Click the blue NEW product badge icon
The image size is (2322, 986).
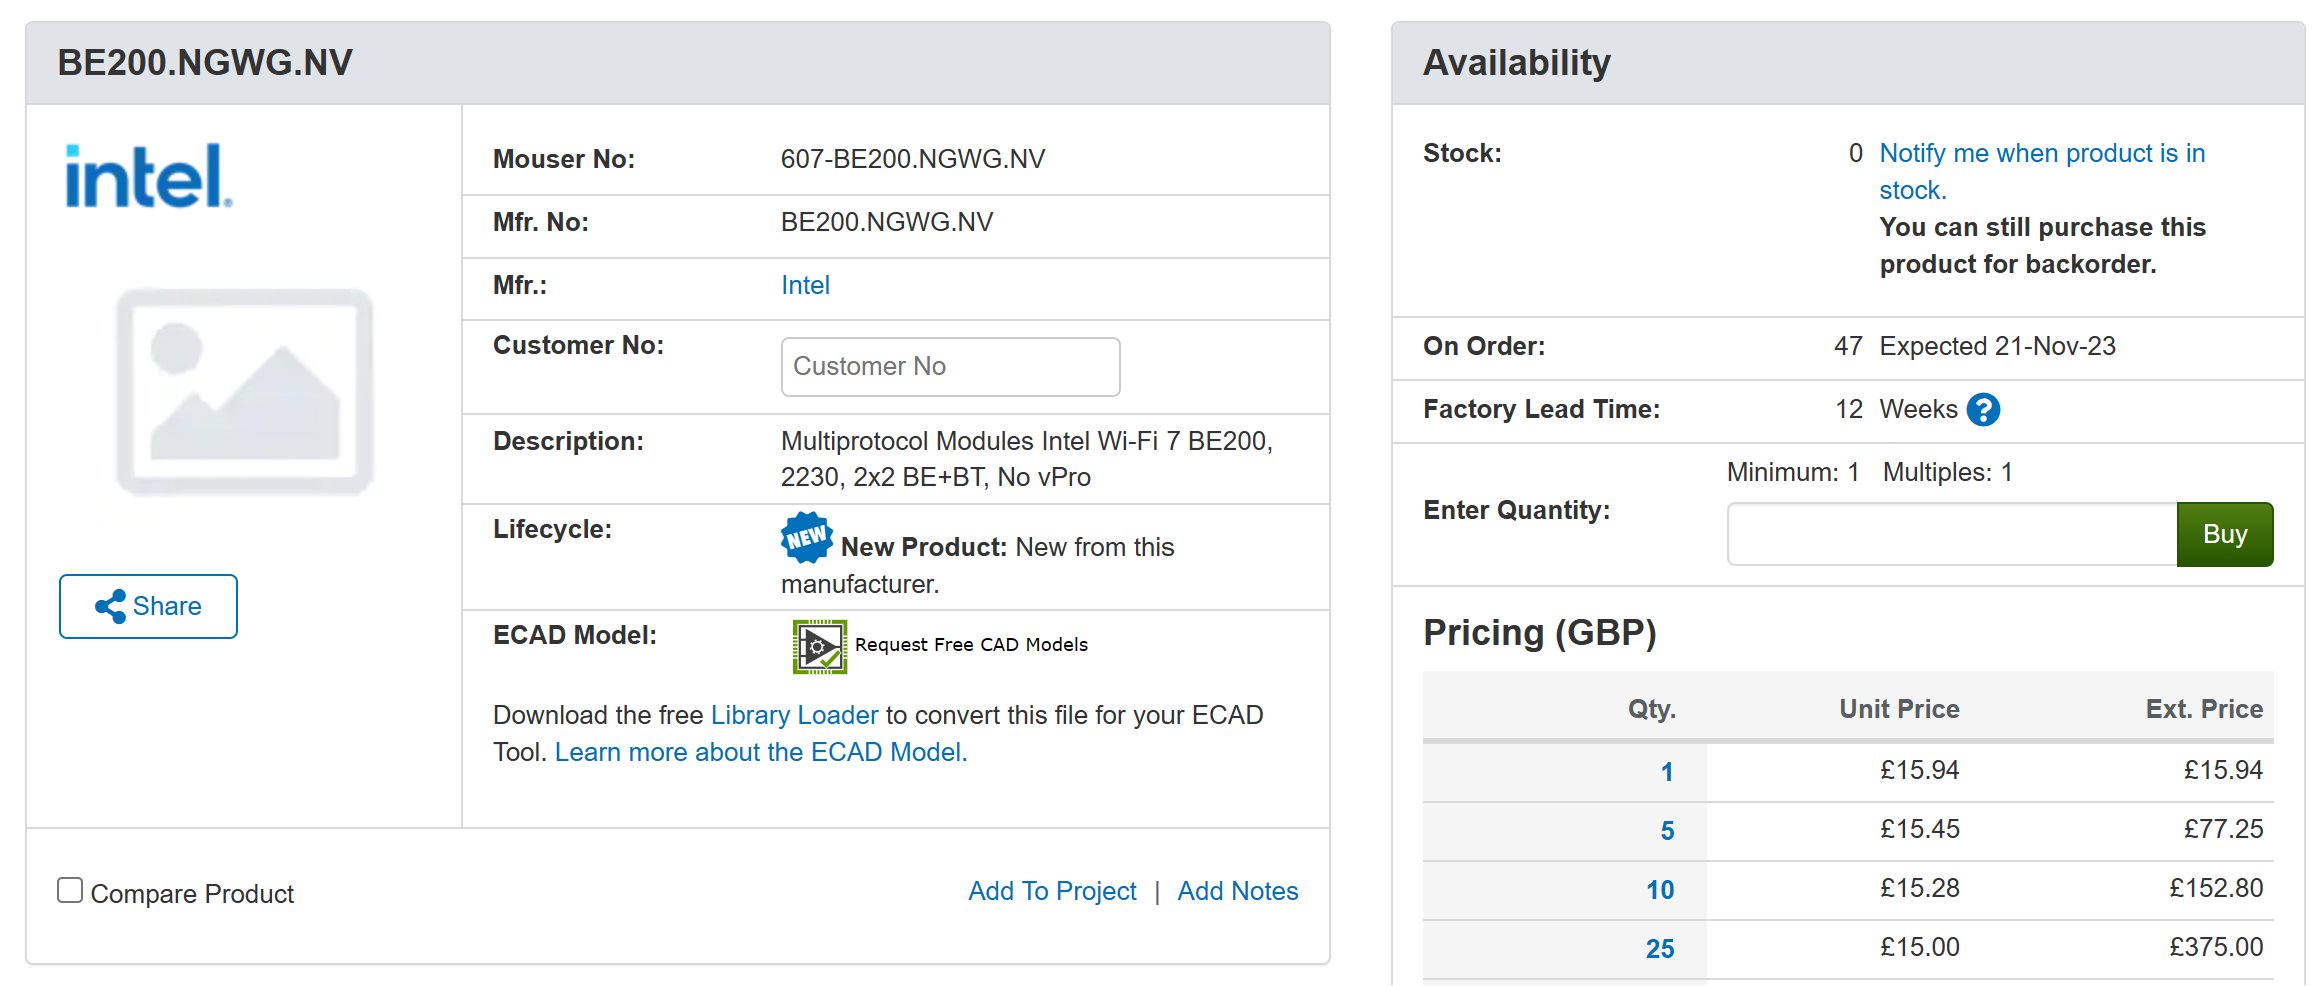tap(806, 538)
